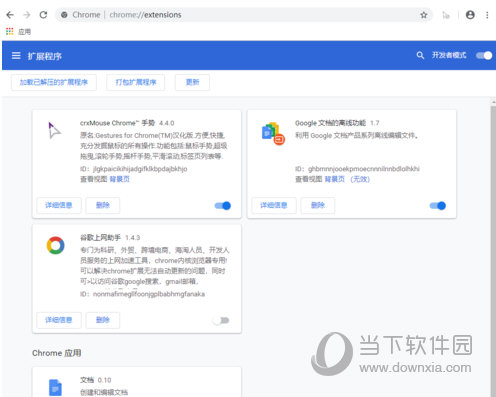Enable the 谷歌上网助手 extension toggle

[221, 320]
